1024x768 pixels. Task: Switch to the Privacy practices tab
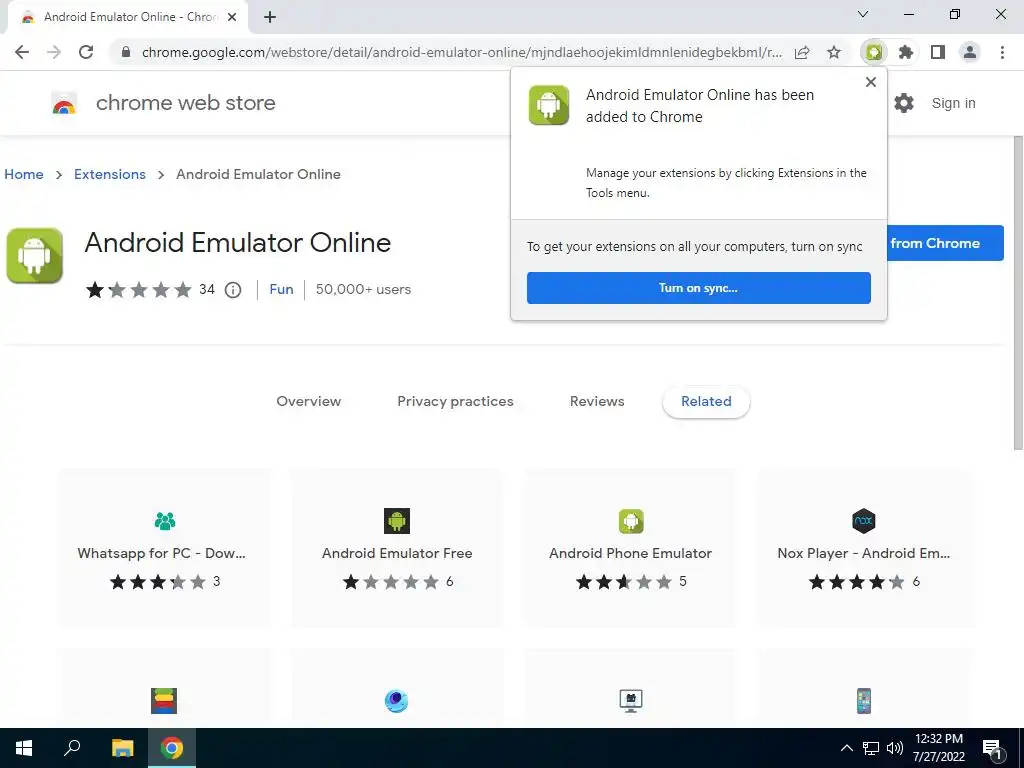(x=455, y=402)
